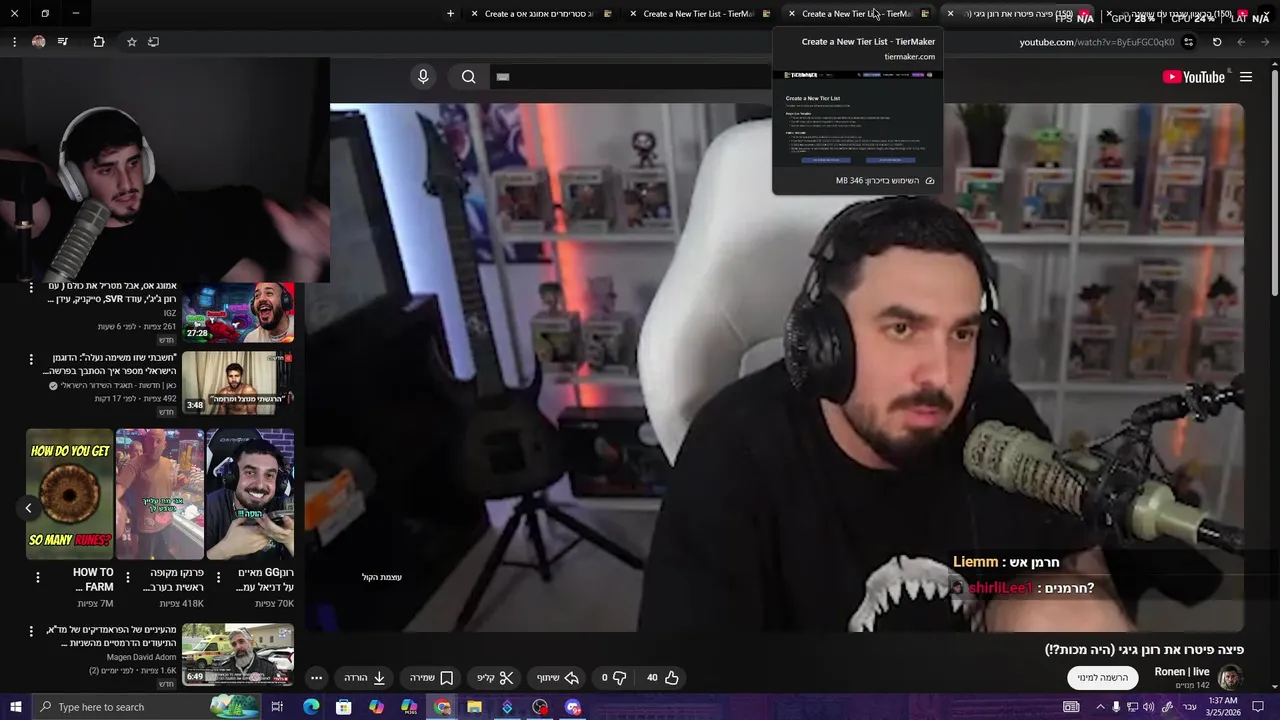Open the YouTube hamburger guide menu

(1246, 77)
